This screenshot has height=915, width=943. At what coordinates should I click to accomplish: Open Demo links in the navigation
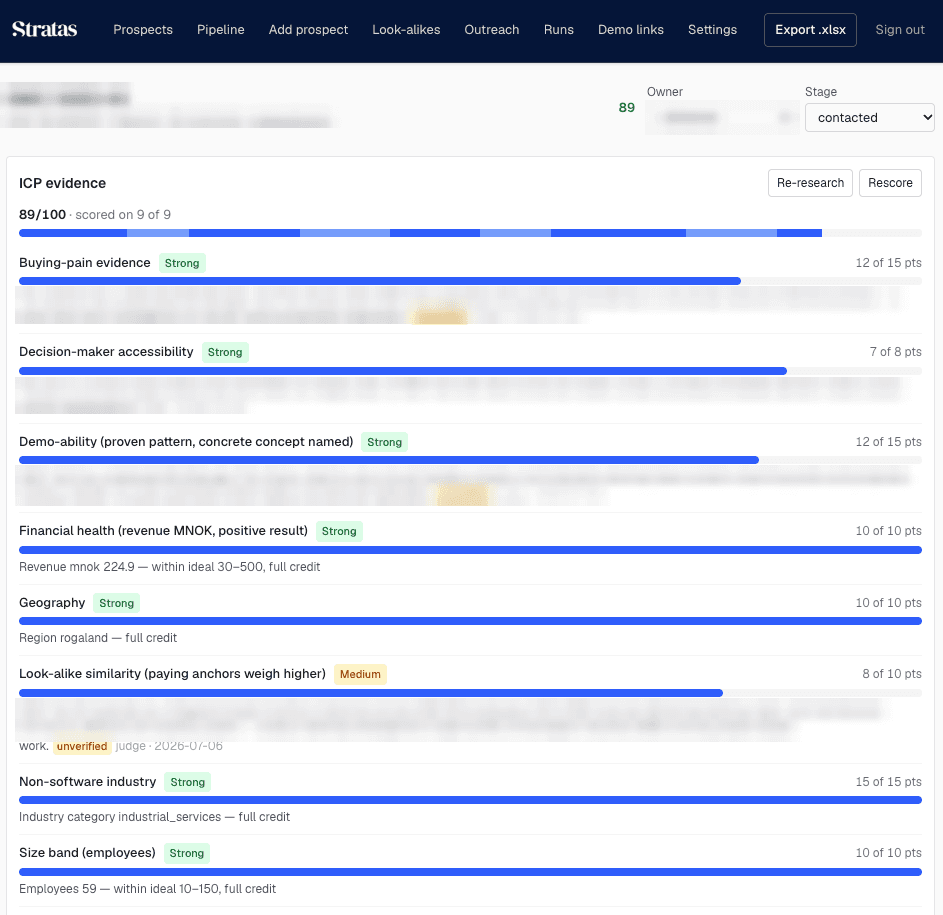(631, 29)
